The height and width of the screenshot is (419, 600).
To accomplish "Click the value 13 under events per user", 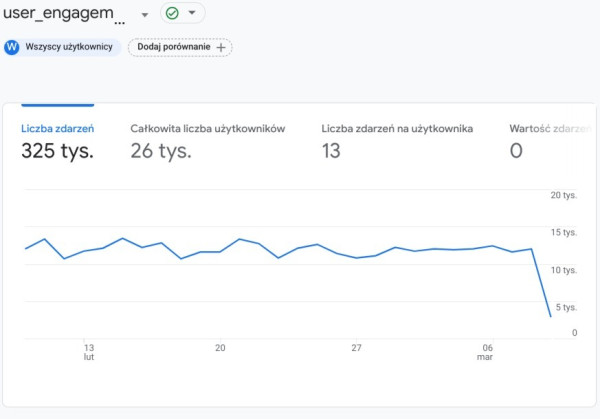I will (331, 152).
